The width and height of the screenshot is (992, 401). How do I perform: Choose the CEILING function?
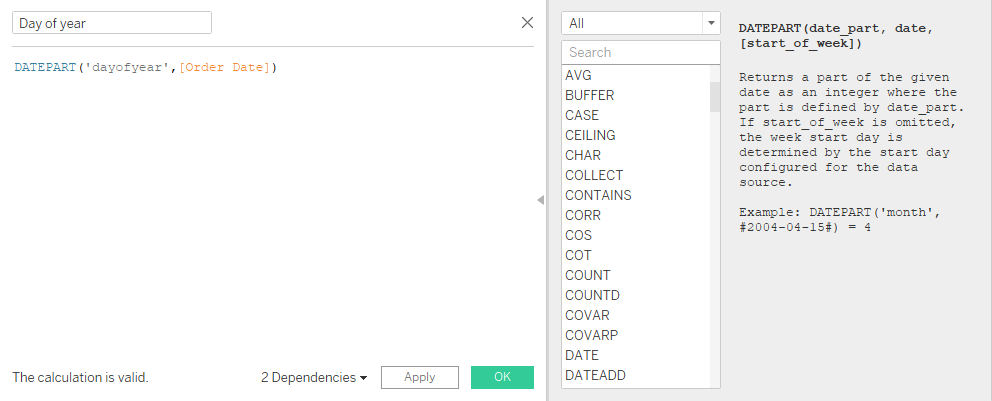(x=590, y=135)
